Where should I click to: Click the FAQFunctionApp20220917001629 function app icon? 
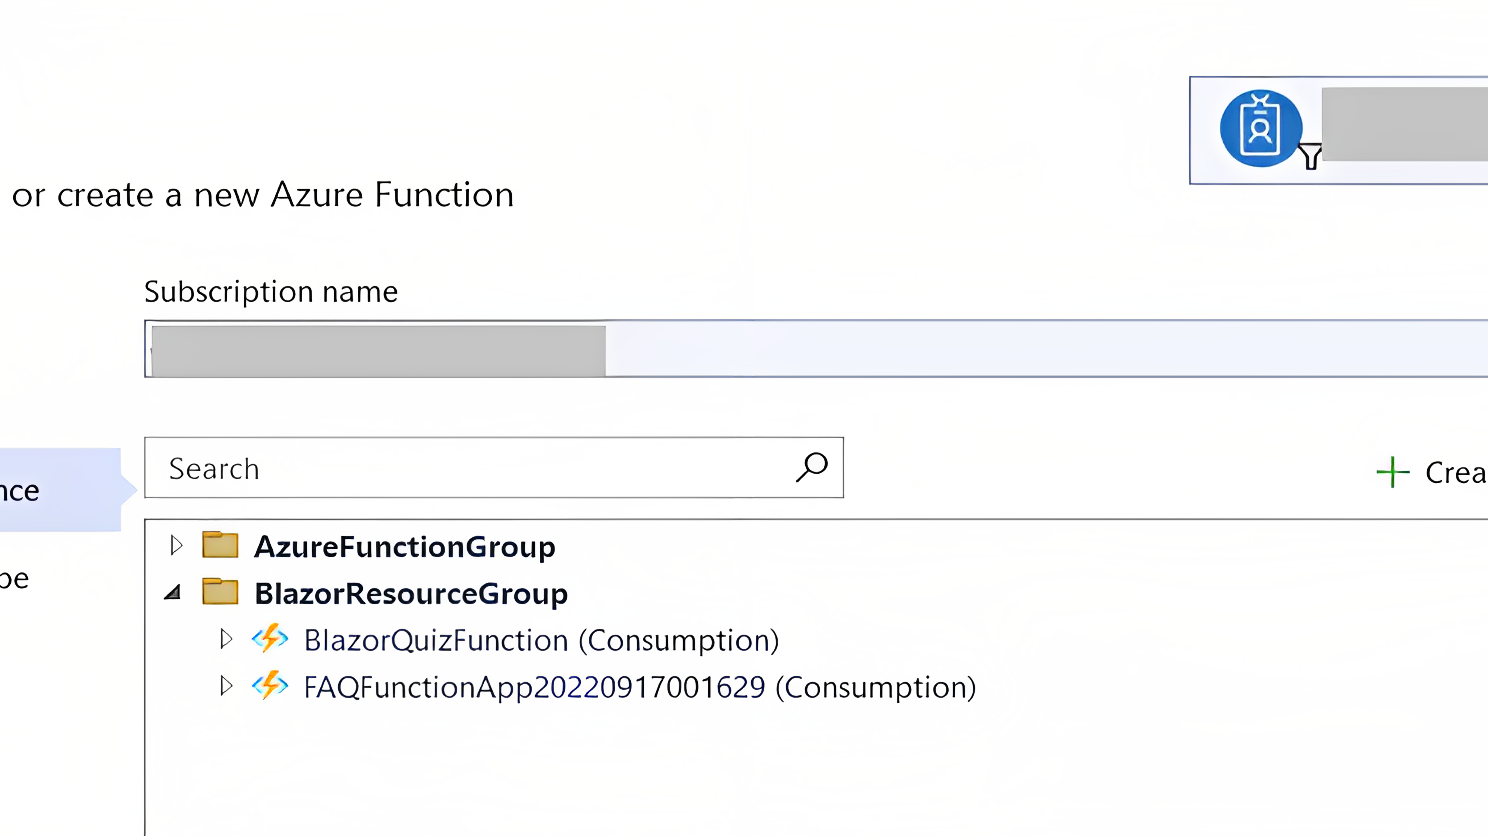[270, 686]
